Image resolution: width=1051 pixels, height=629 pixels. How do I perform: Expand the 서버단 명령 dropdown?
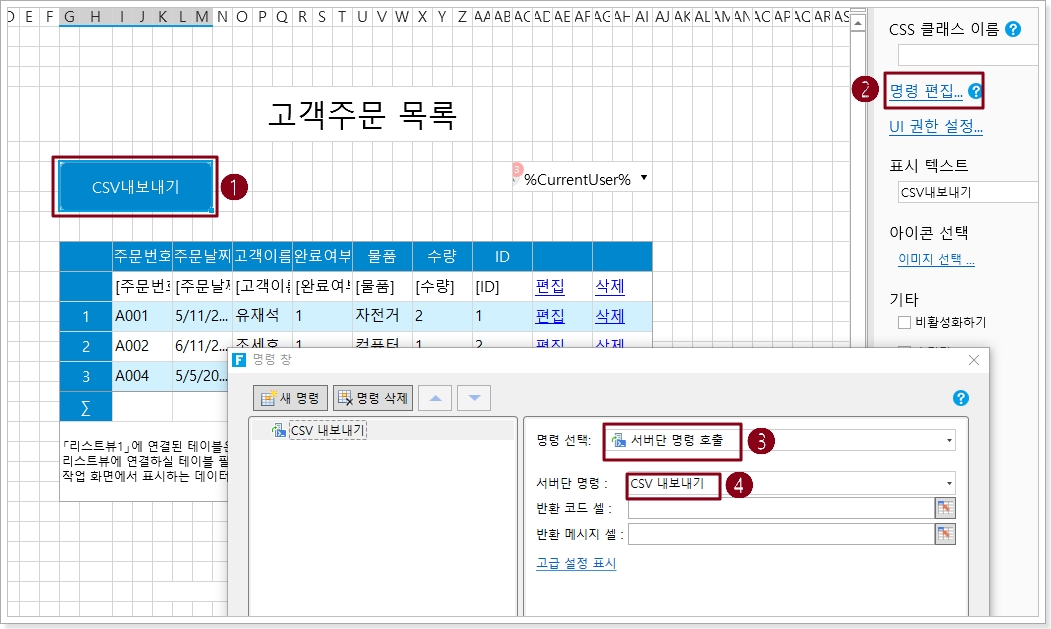[947, 484]
